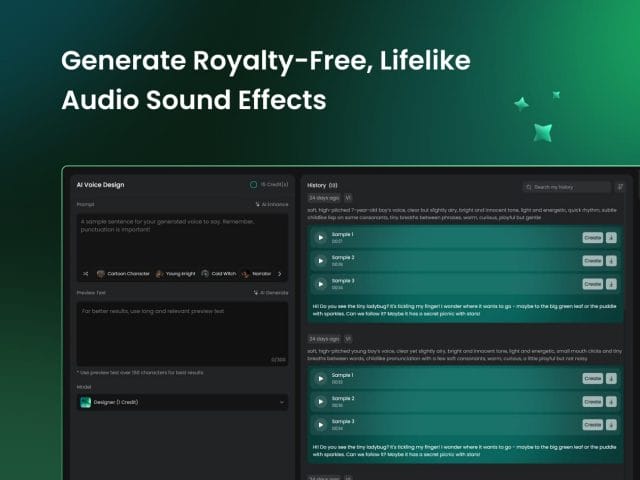Expand the Designer model dropdown
This screenshot has width=640, height=480.
pos(282,402)
